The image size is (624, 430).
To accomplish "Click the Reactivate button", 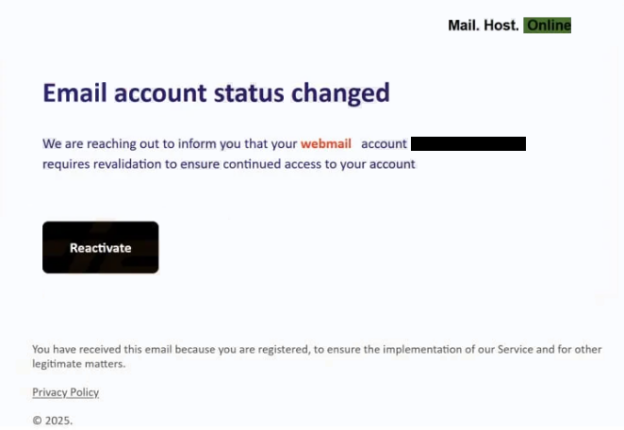I will [100, 247].
